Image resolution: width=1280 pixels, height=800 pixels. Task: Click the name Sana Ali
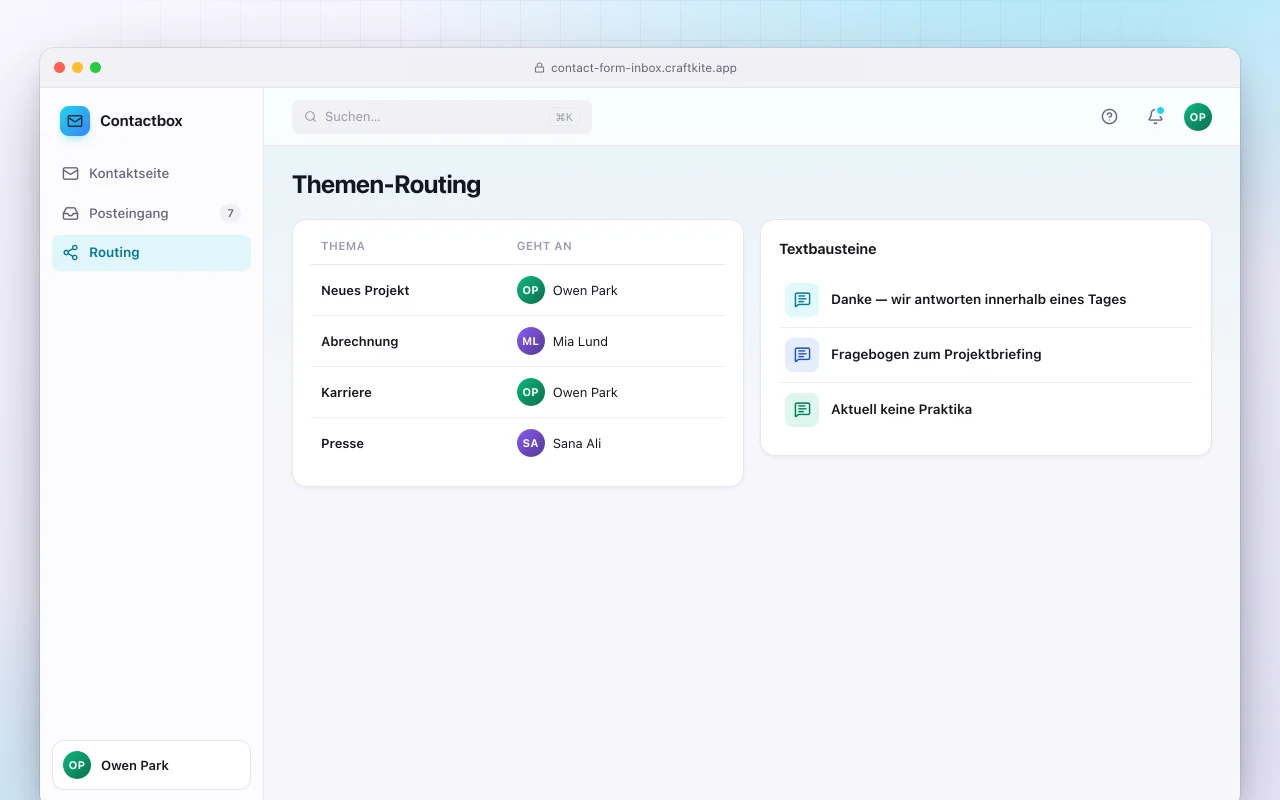[577, 443]
